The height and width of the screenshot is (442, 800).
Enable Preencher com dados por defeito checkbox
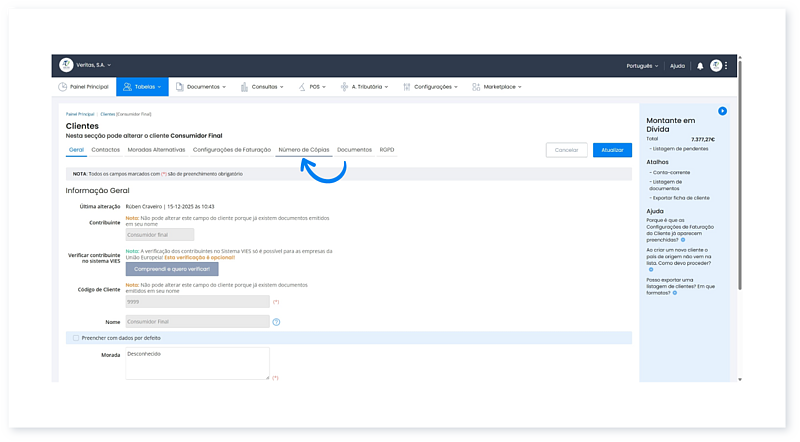click(x=76, y=338)
